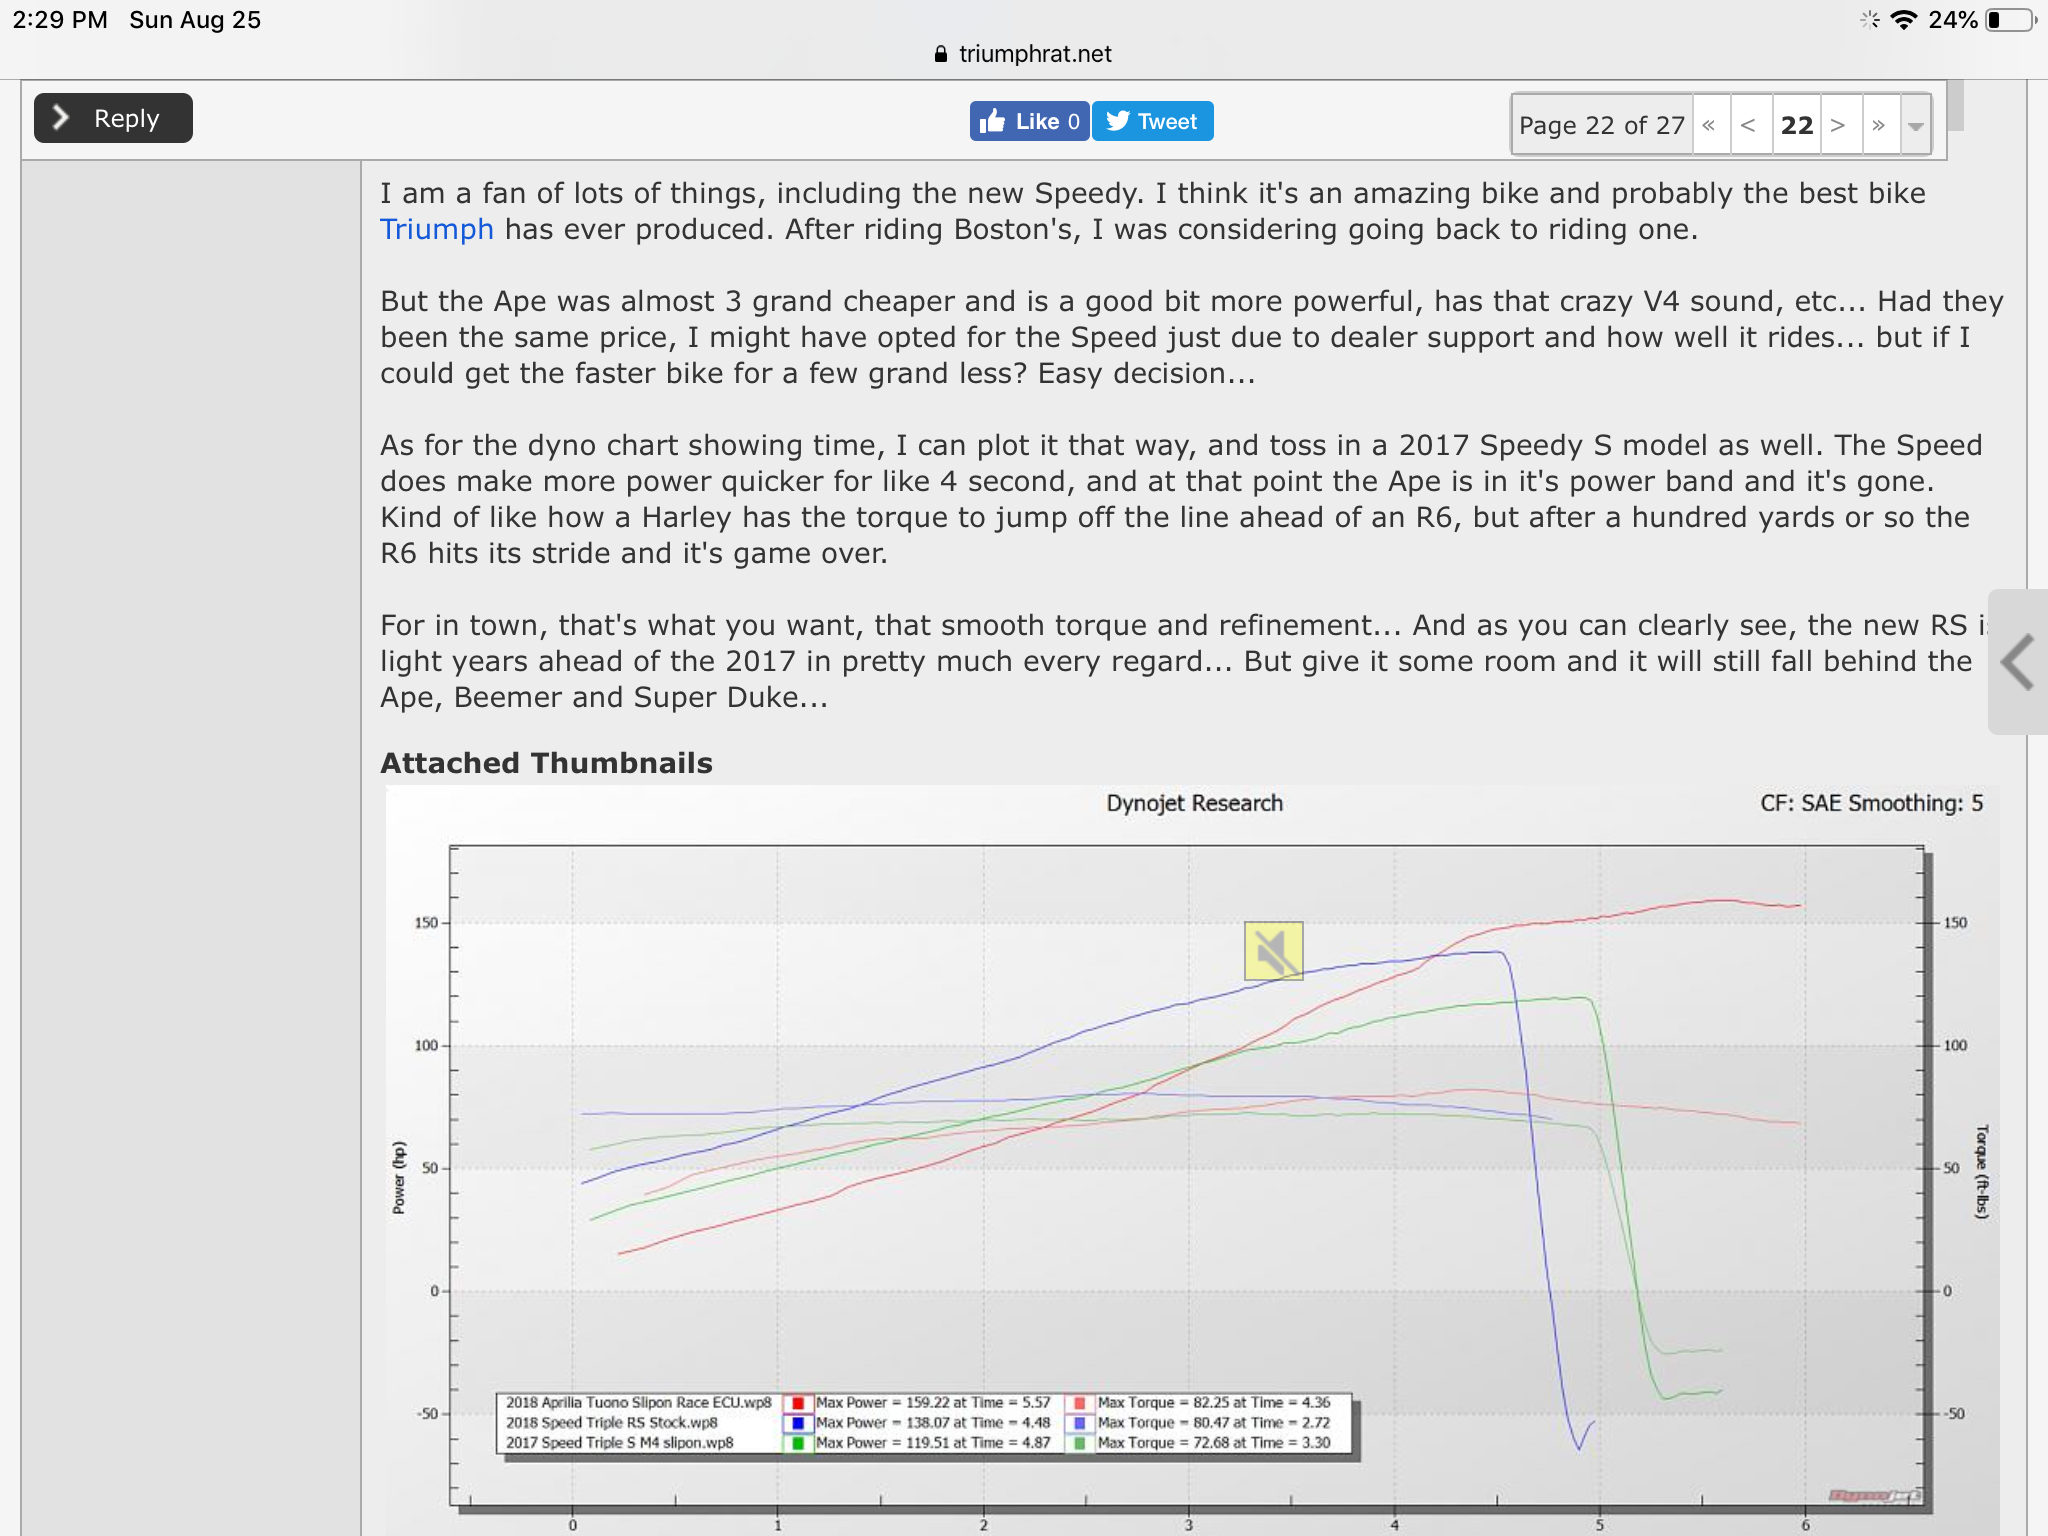Screen dimensions: 2048x1536
Task: Click '2017 Speed Triple S M4 slipon.wp8' legend
Action: pos(619,1442)
